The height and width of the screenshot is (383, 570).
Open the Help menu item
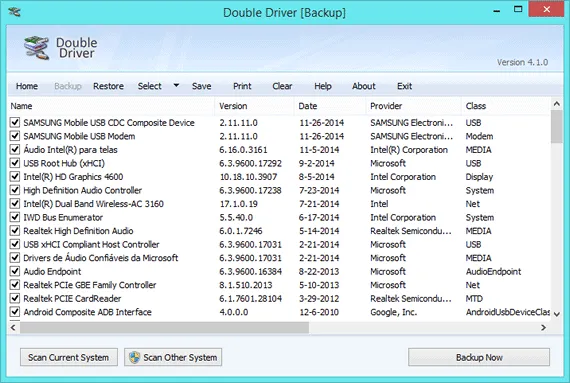coord(323,86)
